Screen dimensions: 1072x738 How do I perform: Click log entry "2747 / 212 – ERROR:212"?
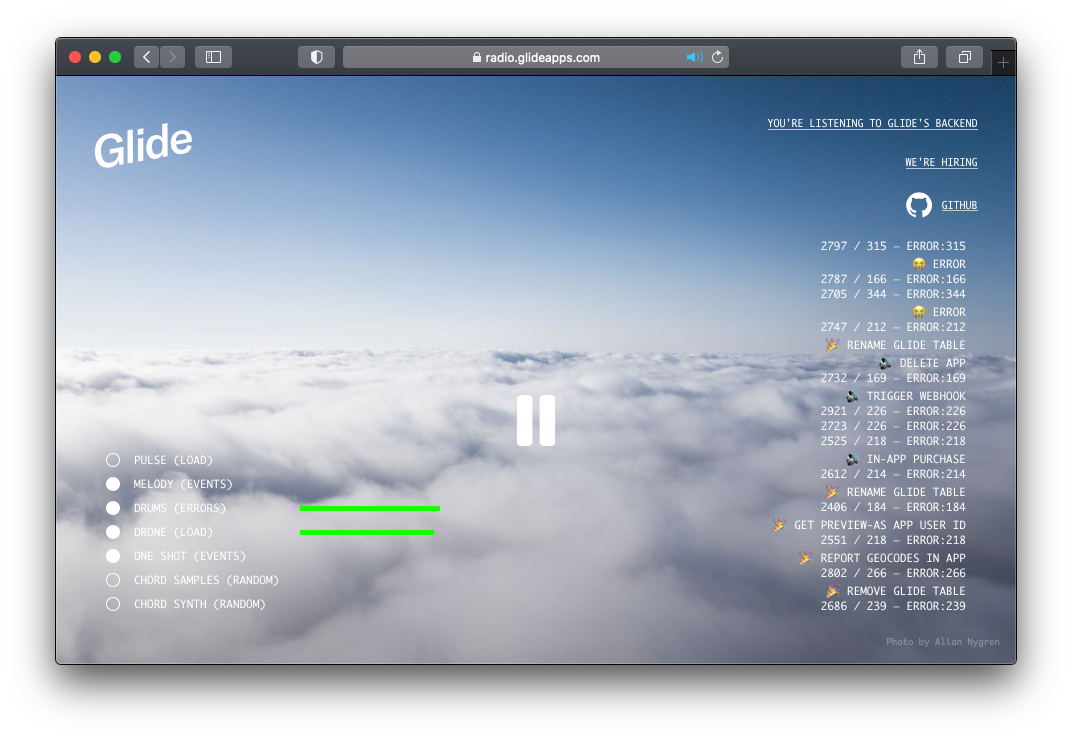(893, 327)
